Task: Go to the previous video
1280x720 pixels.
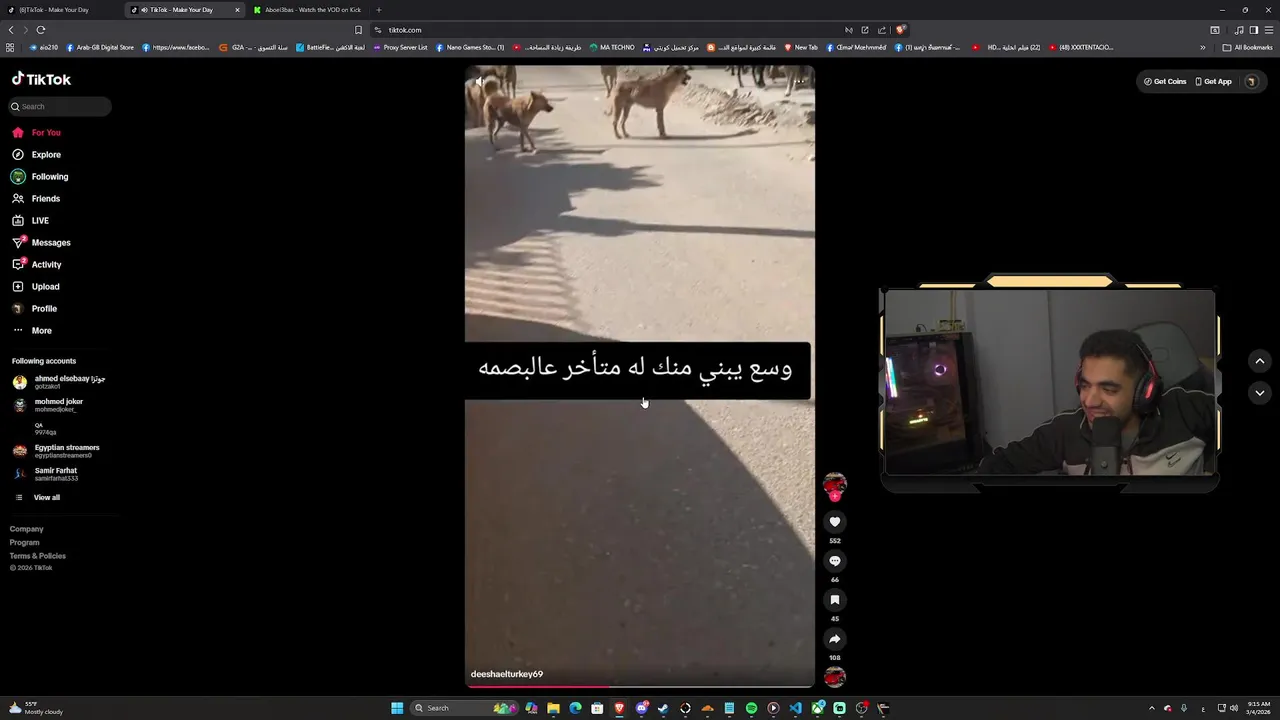Action: point(1260,361)
